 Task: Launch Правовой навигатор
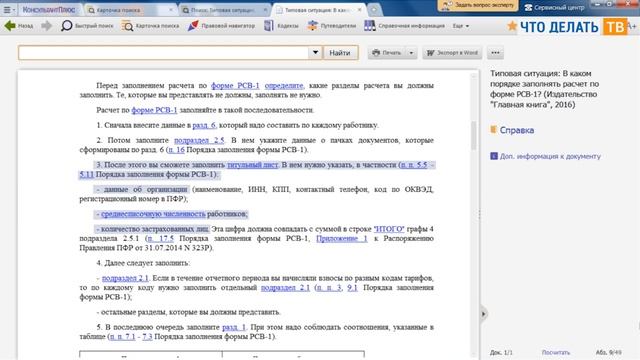pyautogui.click(x=221, y=26)
